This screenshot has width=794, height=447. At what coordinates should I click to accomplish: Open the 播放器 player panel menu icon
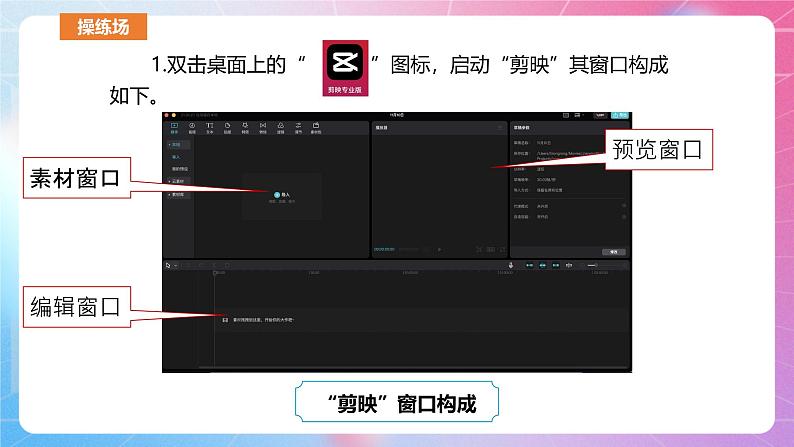tap(500, 128)
